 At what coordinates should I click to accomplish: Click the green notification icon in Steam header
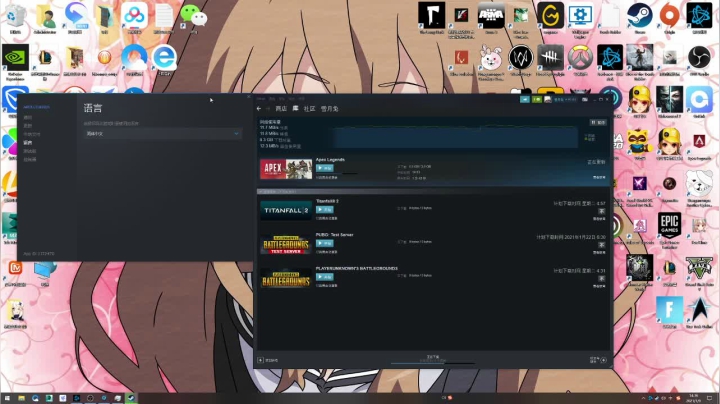click(536, 99)
